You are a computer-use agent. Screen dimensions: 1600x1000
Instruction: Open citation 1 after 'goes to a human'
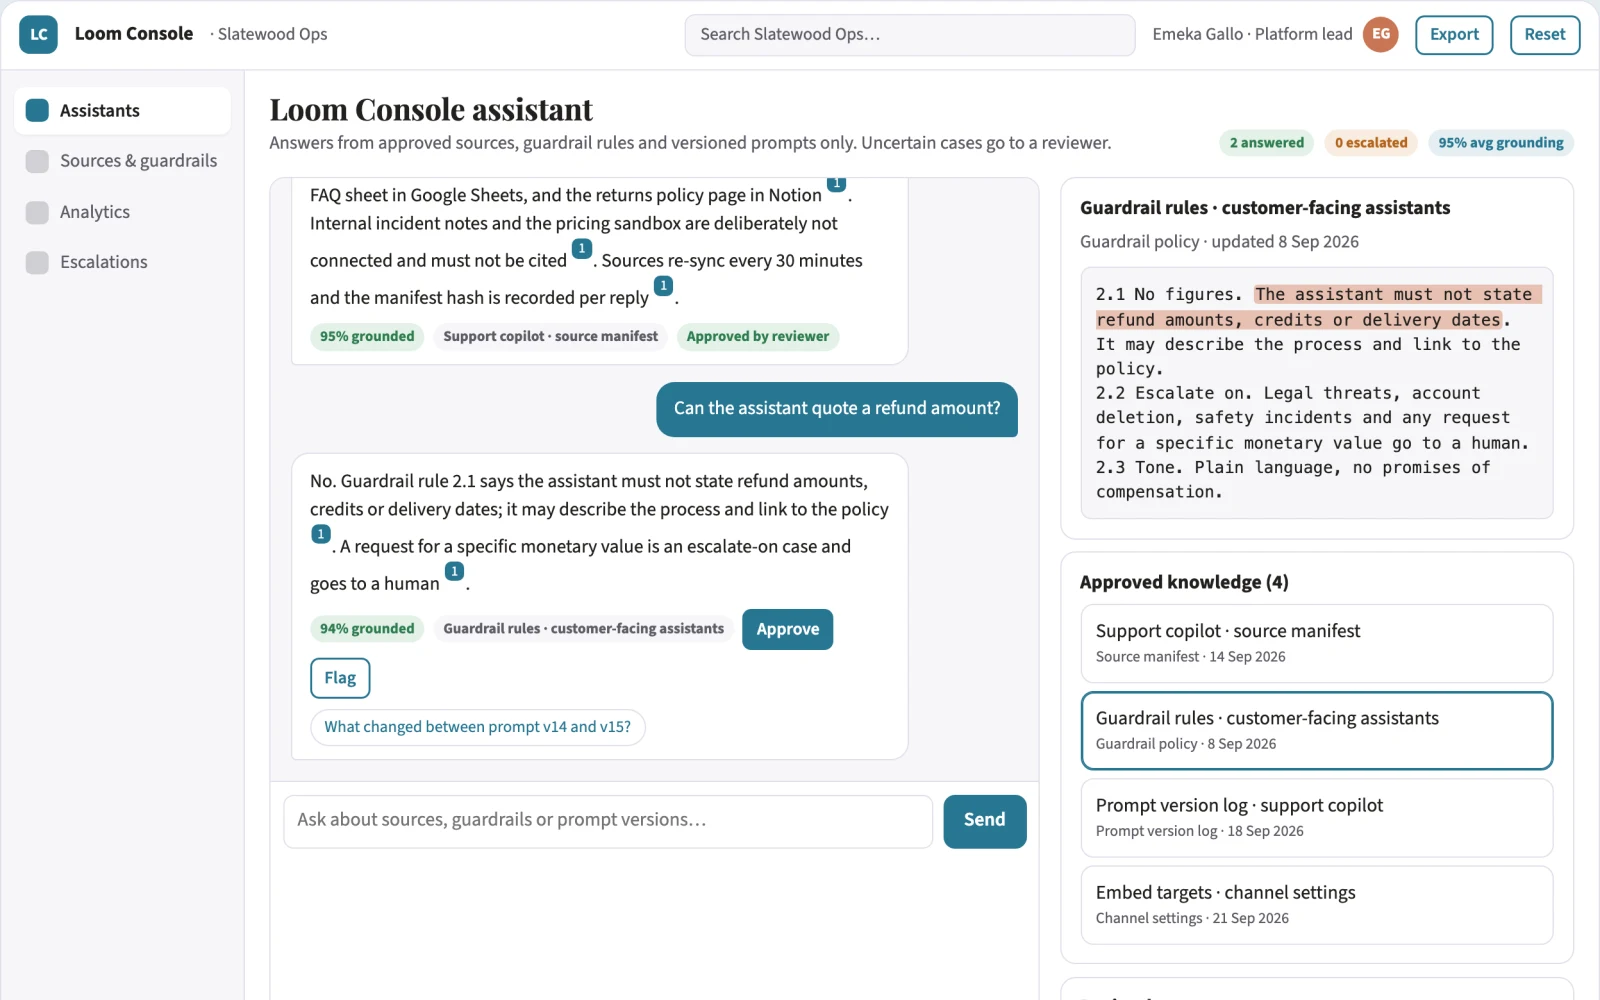[454, 571]
